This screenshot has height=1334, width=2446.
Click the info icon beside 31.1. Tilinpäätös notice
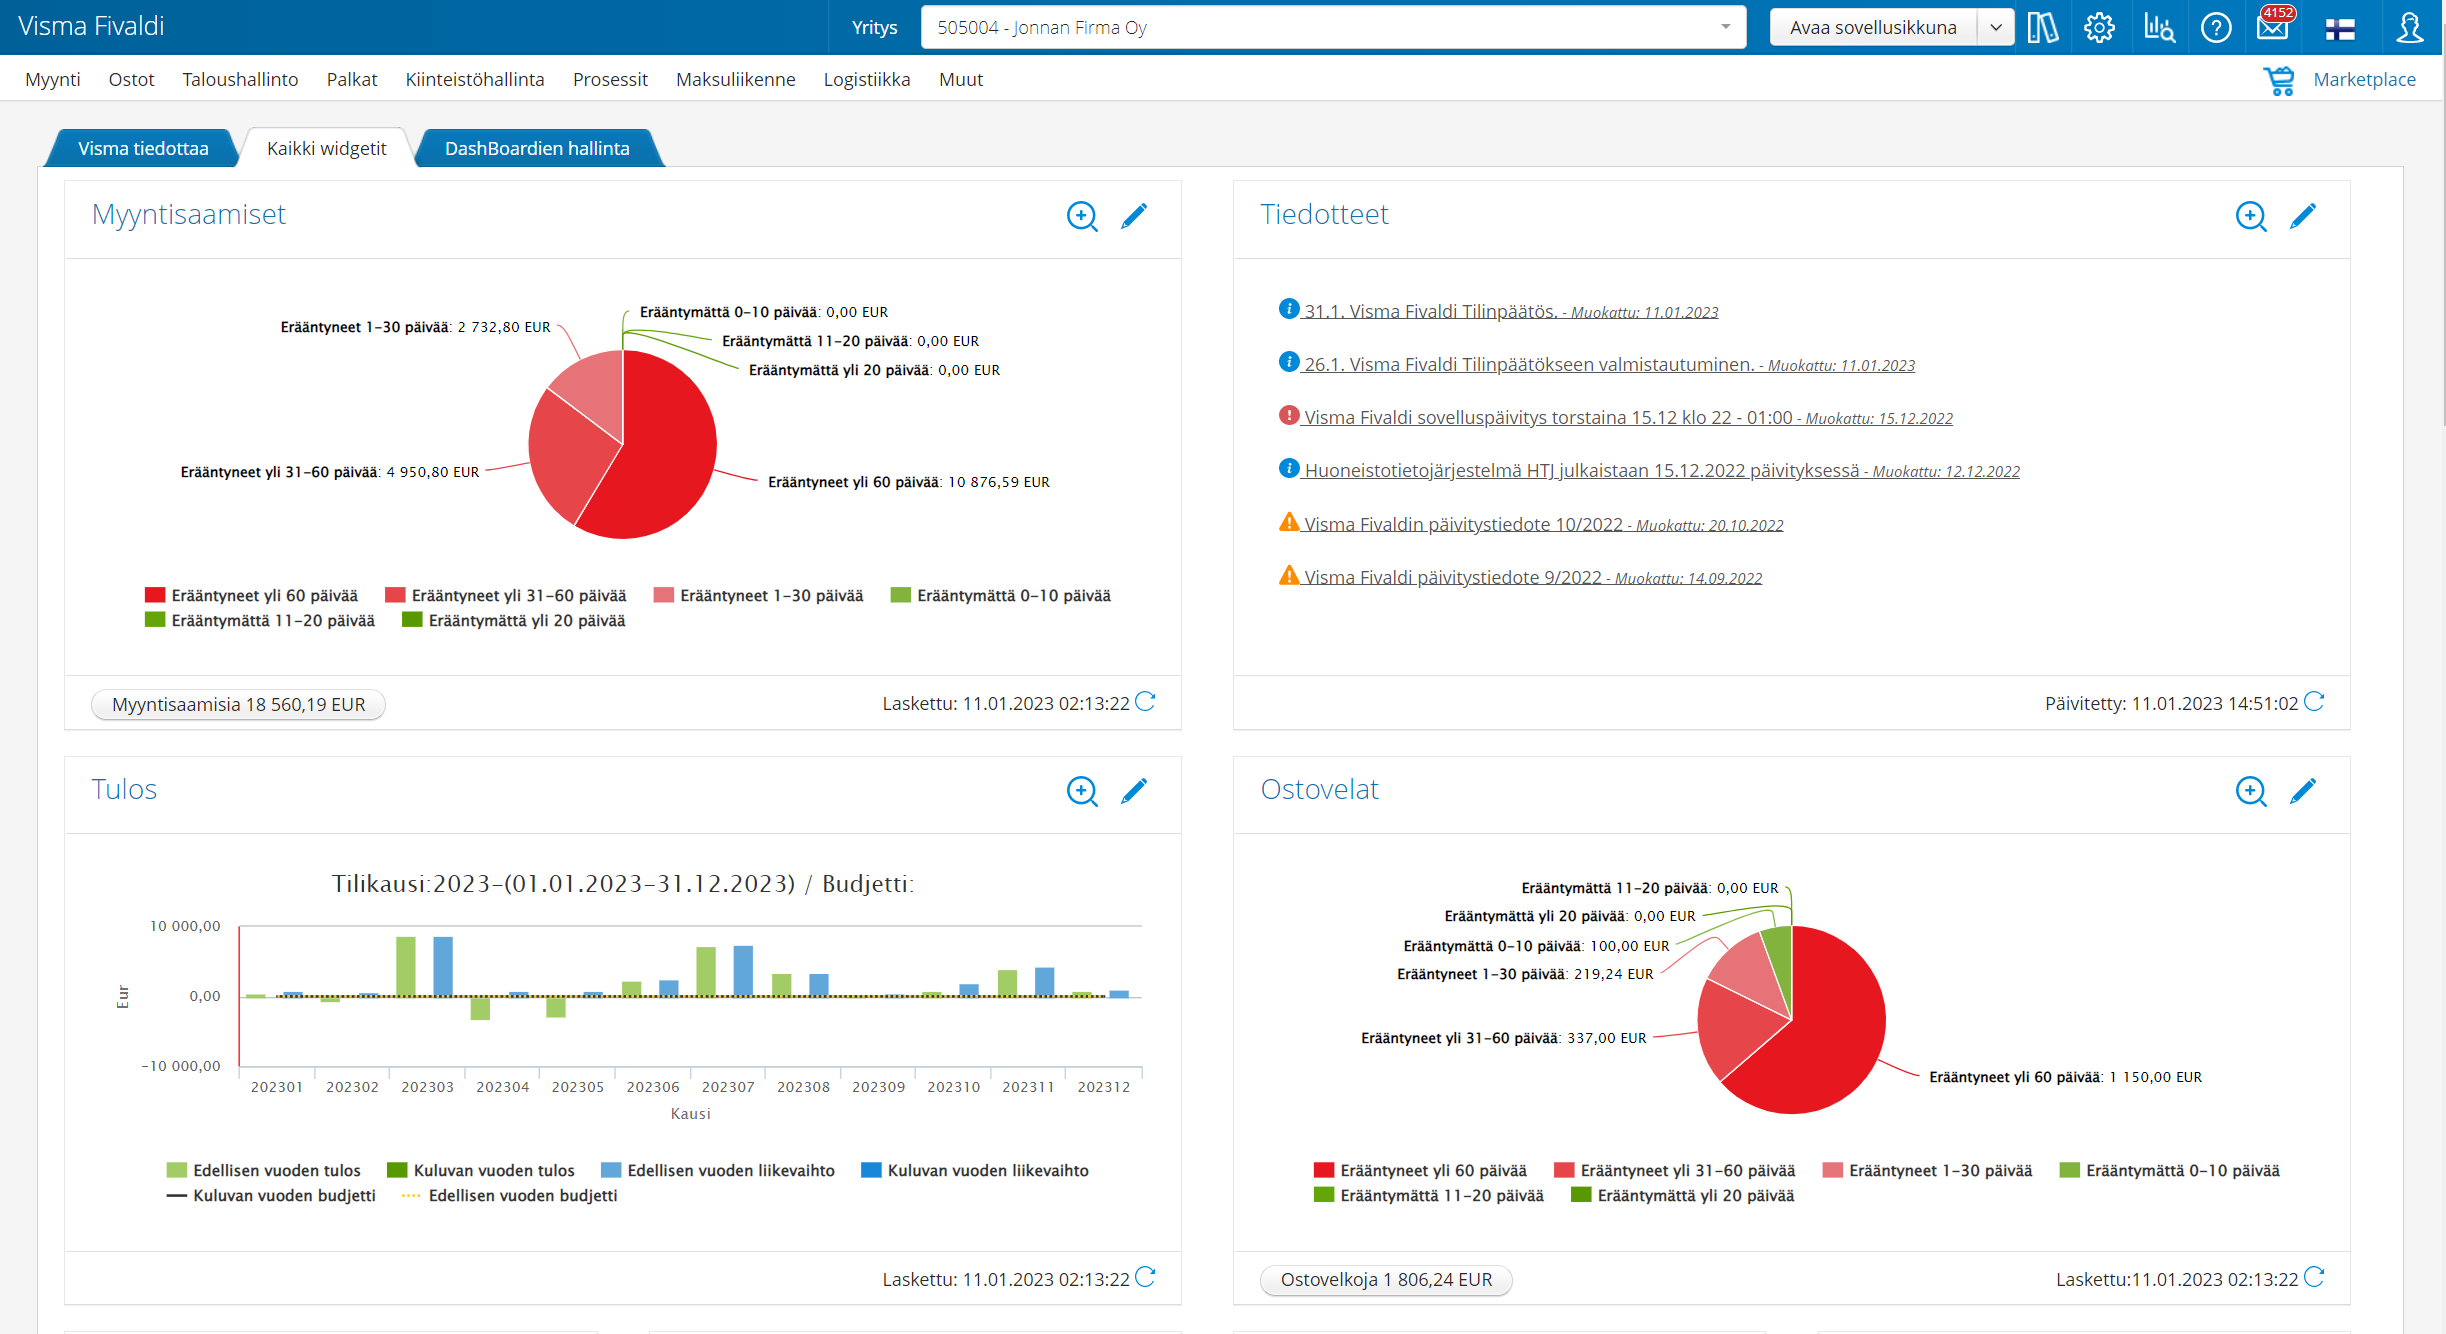point(1289,309)
